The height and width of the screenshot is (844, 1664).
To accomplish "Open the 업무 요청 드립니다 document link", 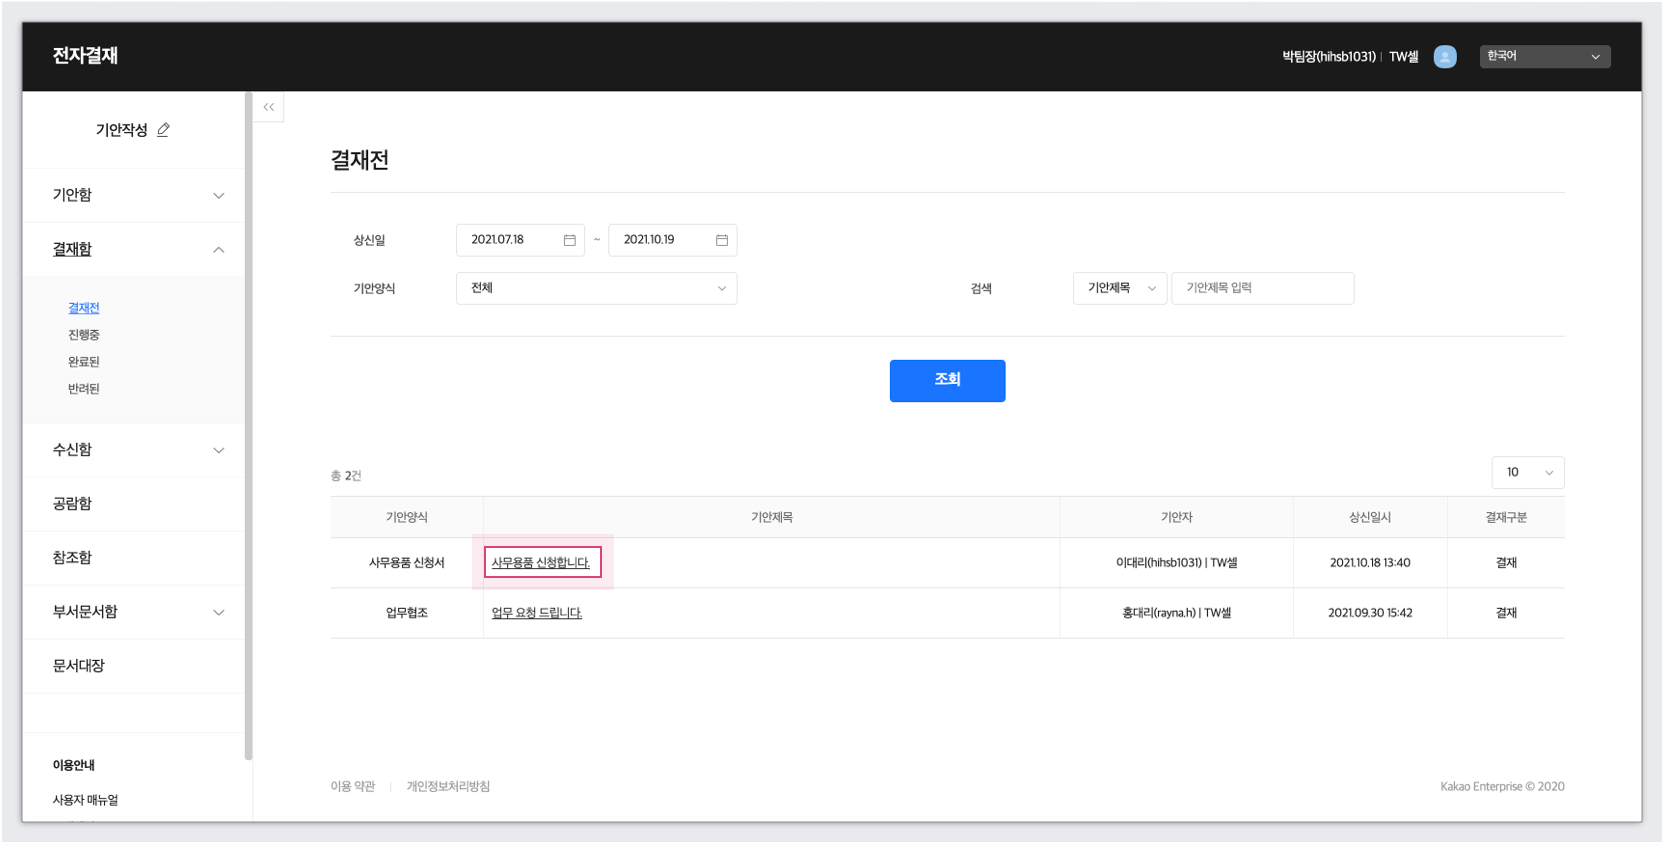I will [x=537, y=613].
